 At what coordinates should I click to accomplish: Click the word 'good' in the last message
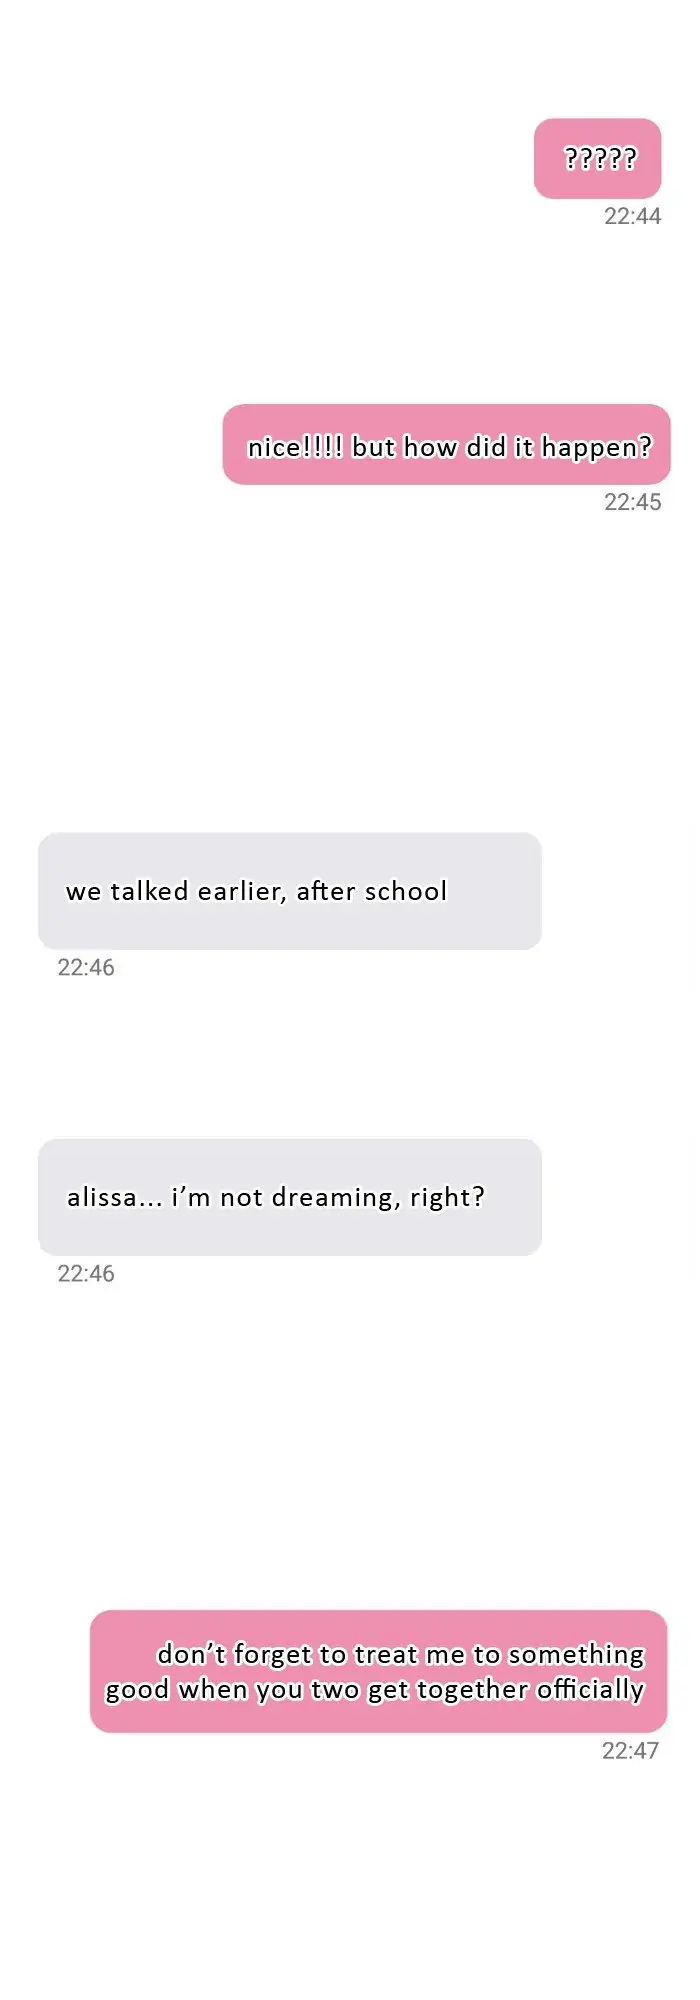tap(136, 1689)
